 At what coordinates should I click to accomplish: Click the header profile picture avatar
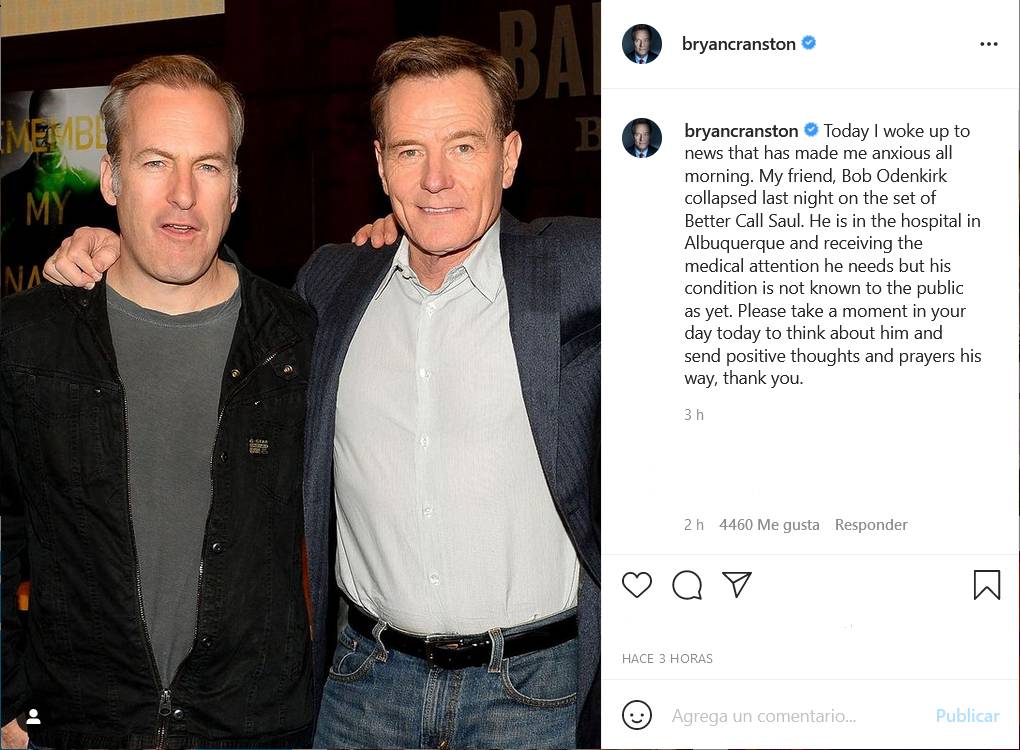coord(641,44)
